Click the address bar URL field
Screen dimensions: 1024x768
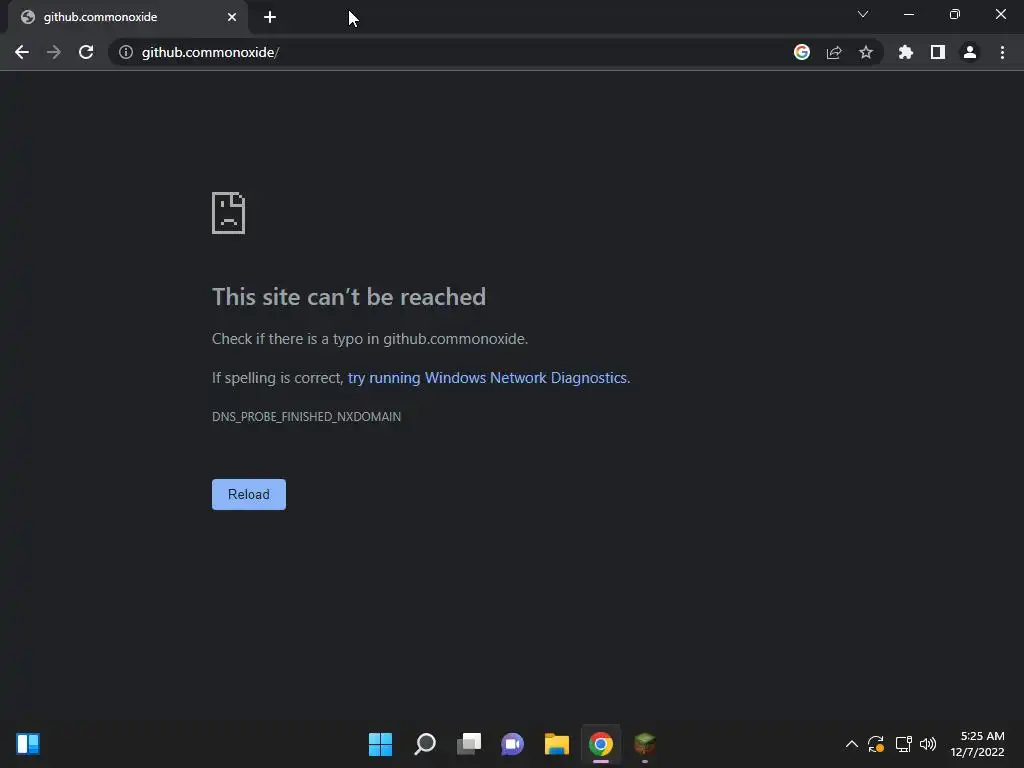pyautogui.click(x=450, y=52)
